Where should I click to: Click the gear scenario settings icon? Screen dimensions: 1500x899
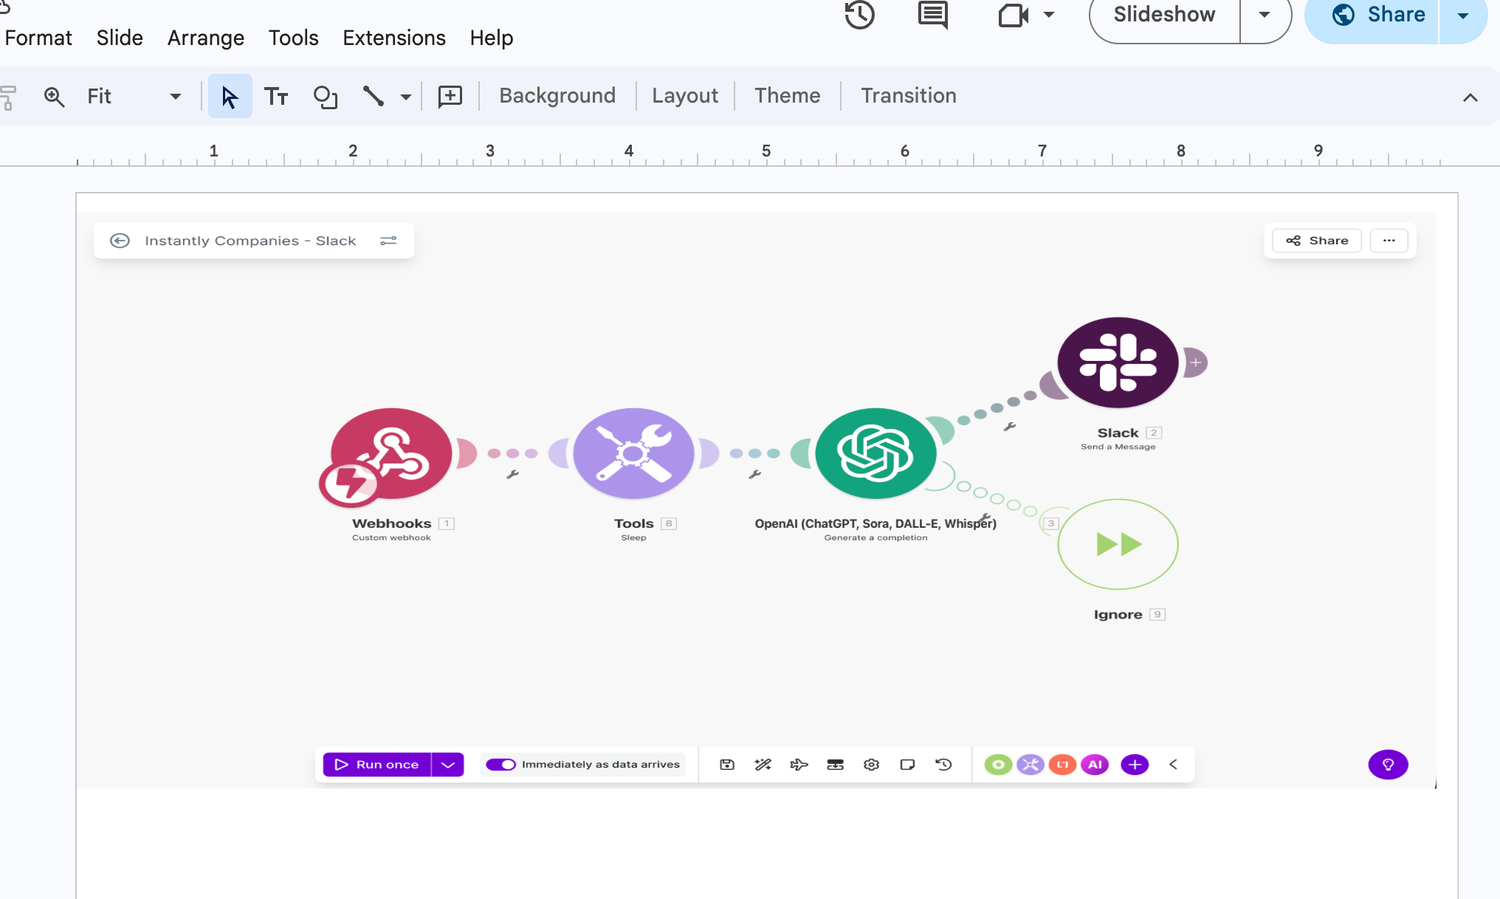point(871,765)
